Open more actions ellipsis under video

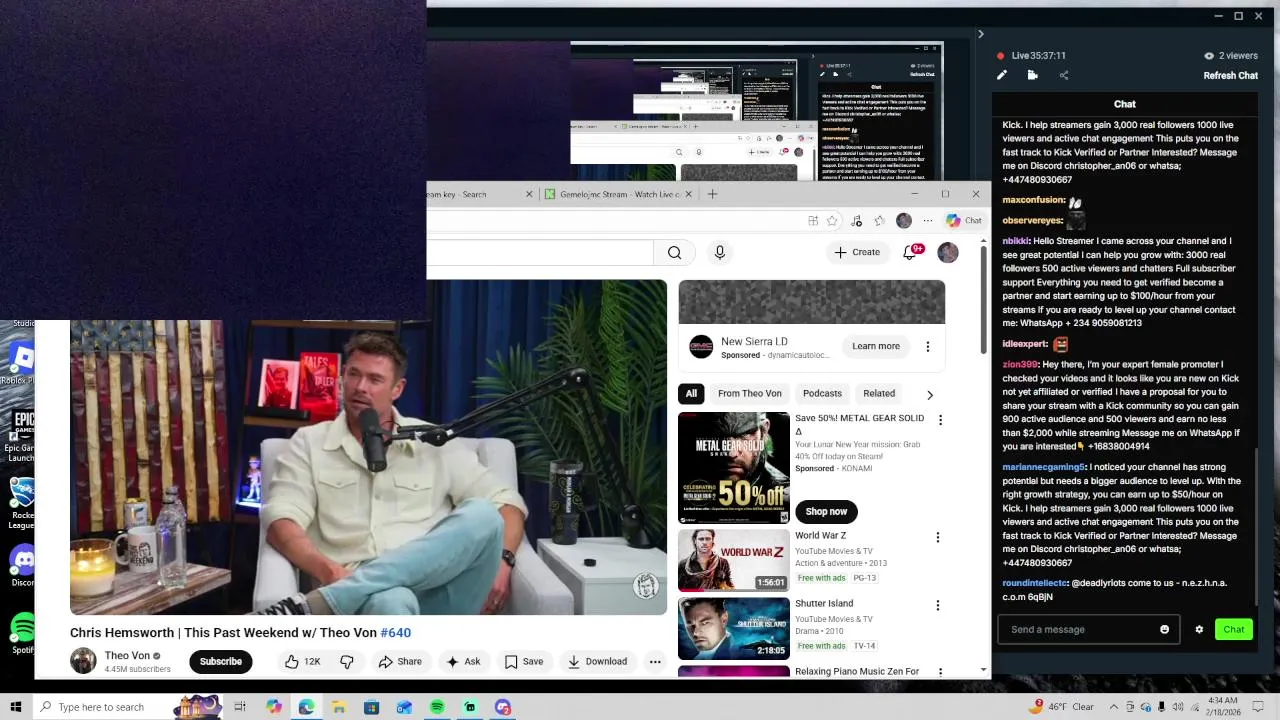[x=655, y=662]
